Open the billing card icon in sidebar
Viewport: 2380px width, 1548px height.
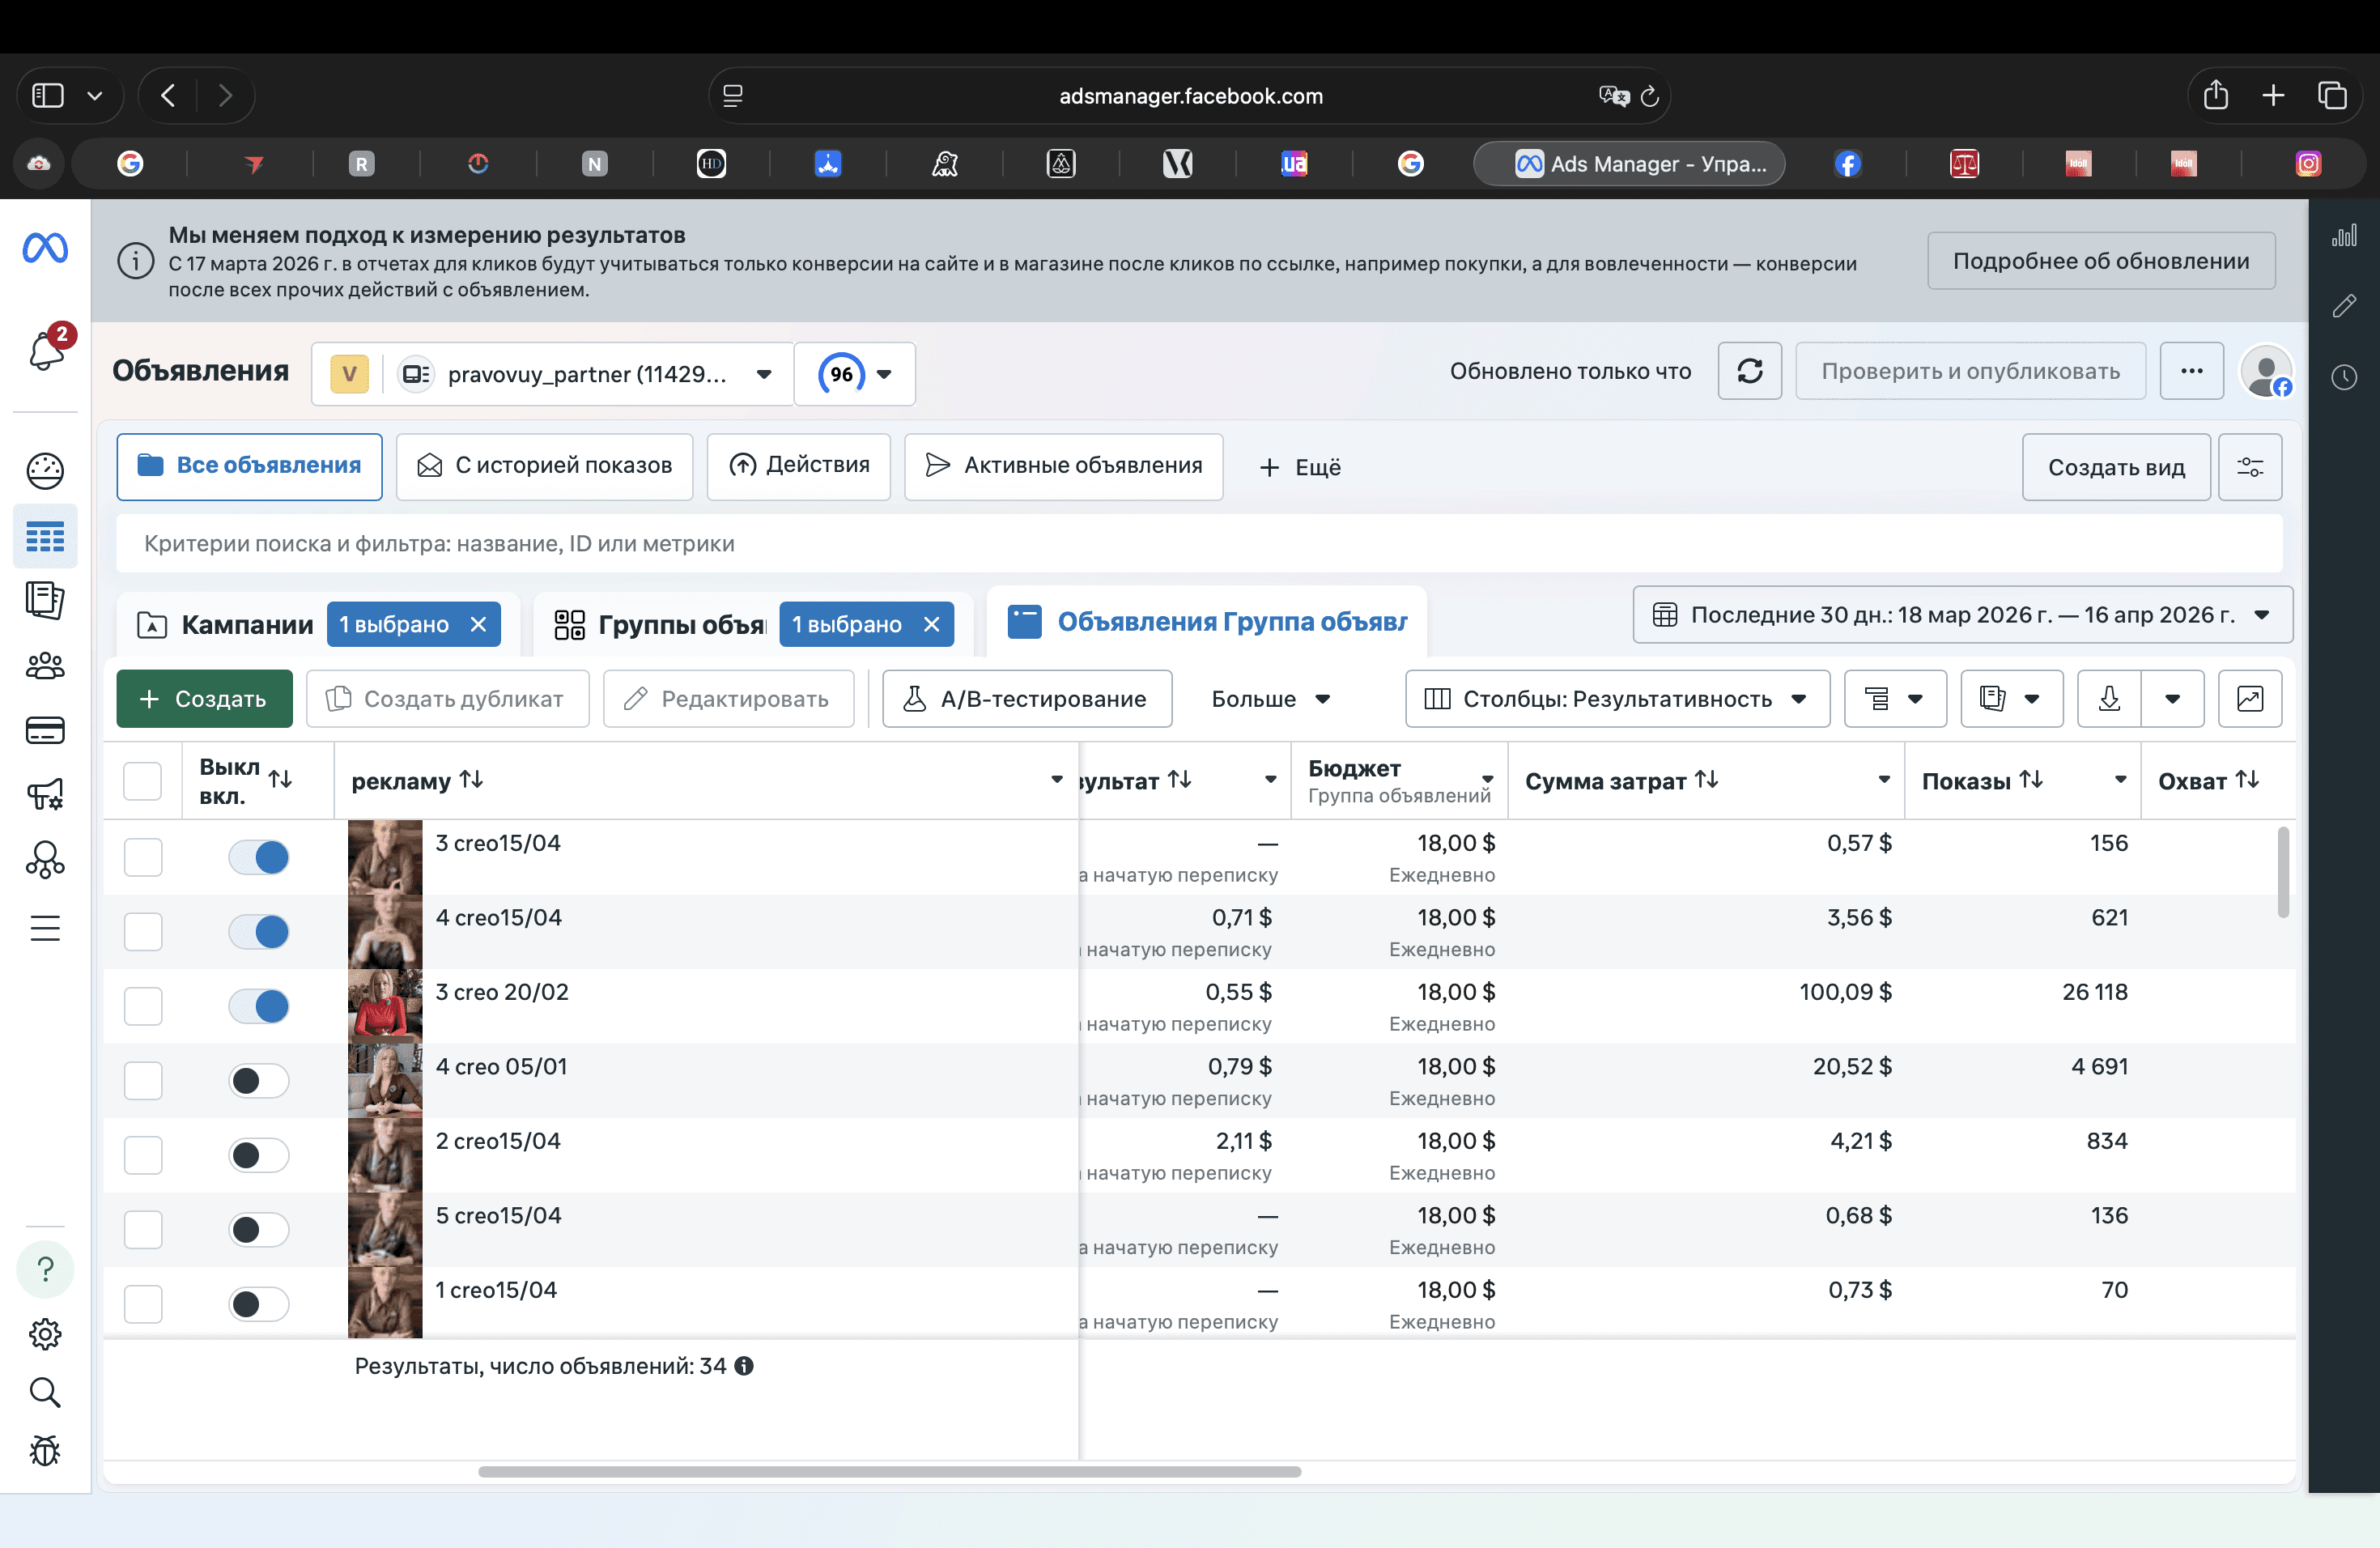[x=45, y=731]
